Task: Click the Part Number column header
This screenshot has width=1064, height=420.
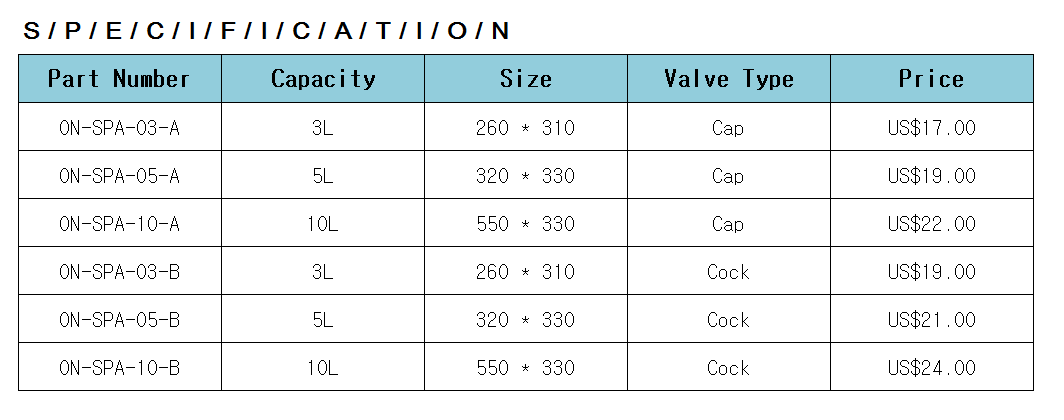Action: tap(119, 79)
